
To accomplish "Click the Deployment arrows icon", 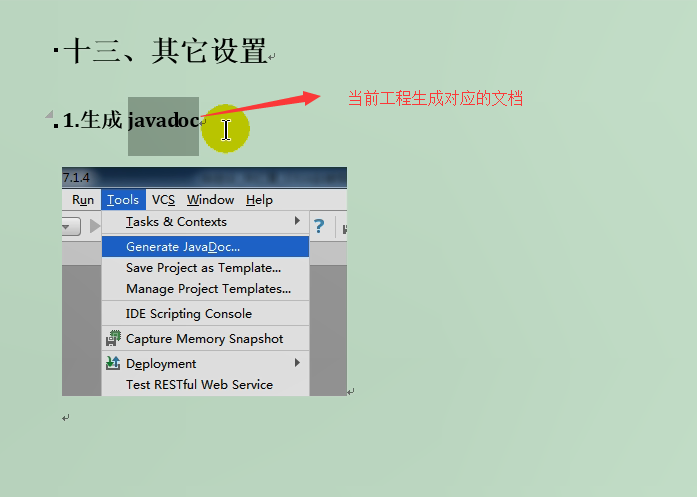I will click(113, 363).
